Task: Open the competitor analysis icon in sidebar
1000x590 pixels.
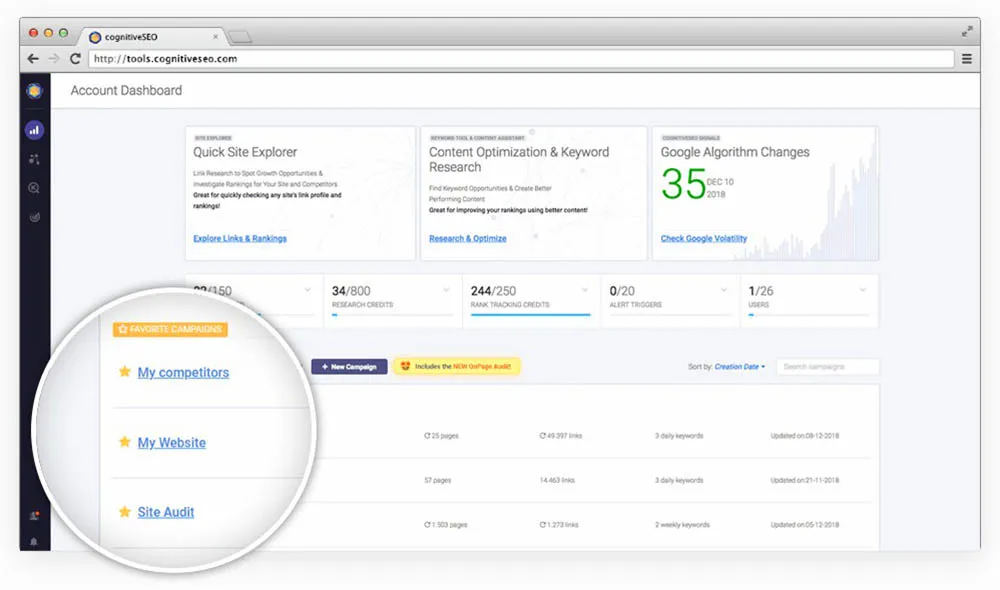Action: click(36, 159)
